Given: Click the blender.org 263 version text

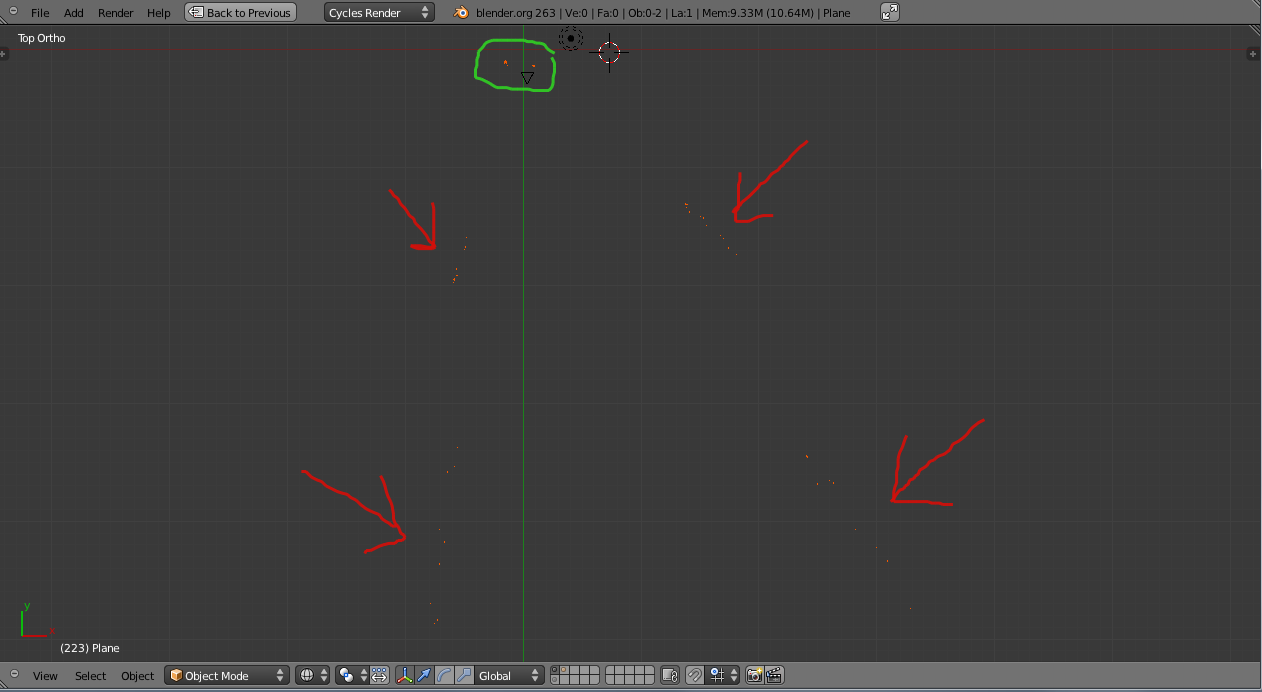Looking at the screenshot, I should coord(516,13).
